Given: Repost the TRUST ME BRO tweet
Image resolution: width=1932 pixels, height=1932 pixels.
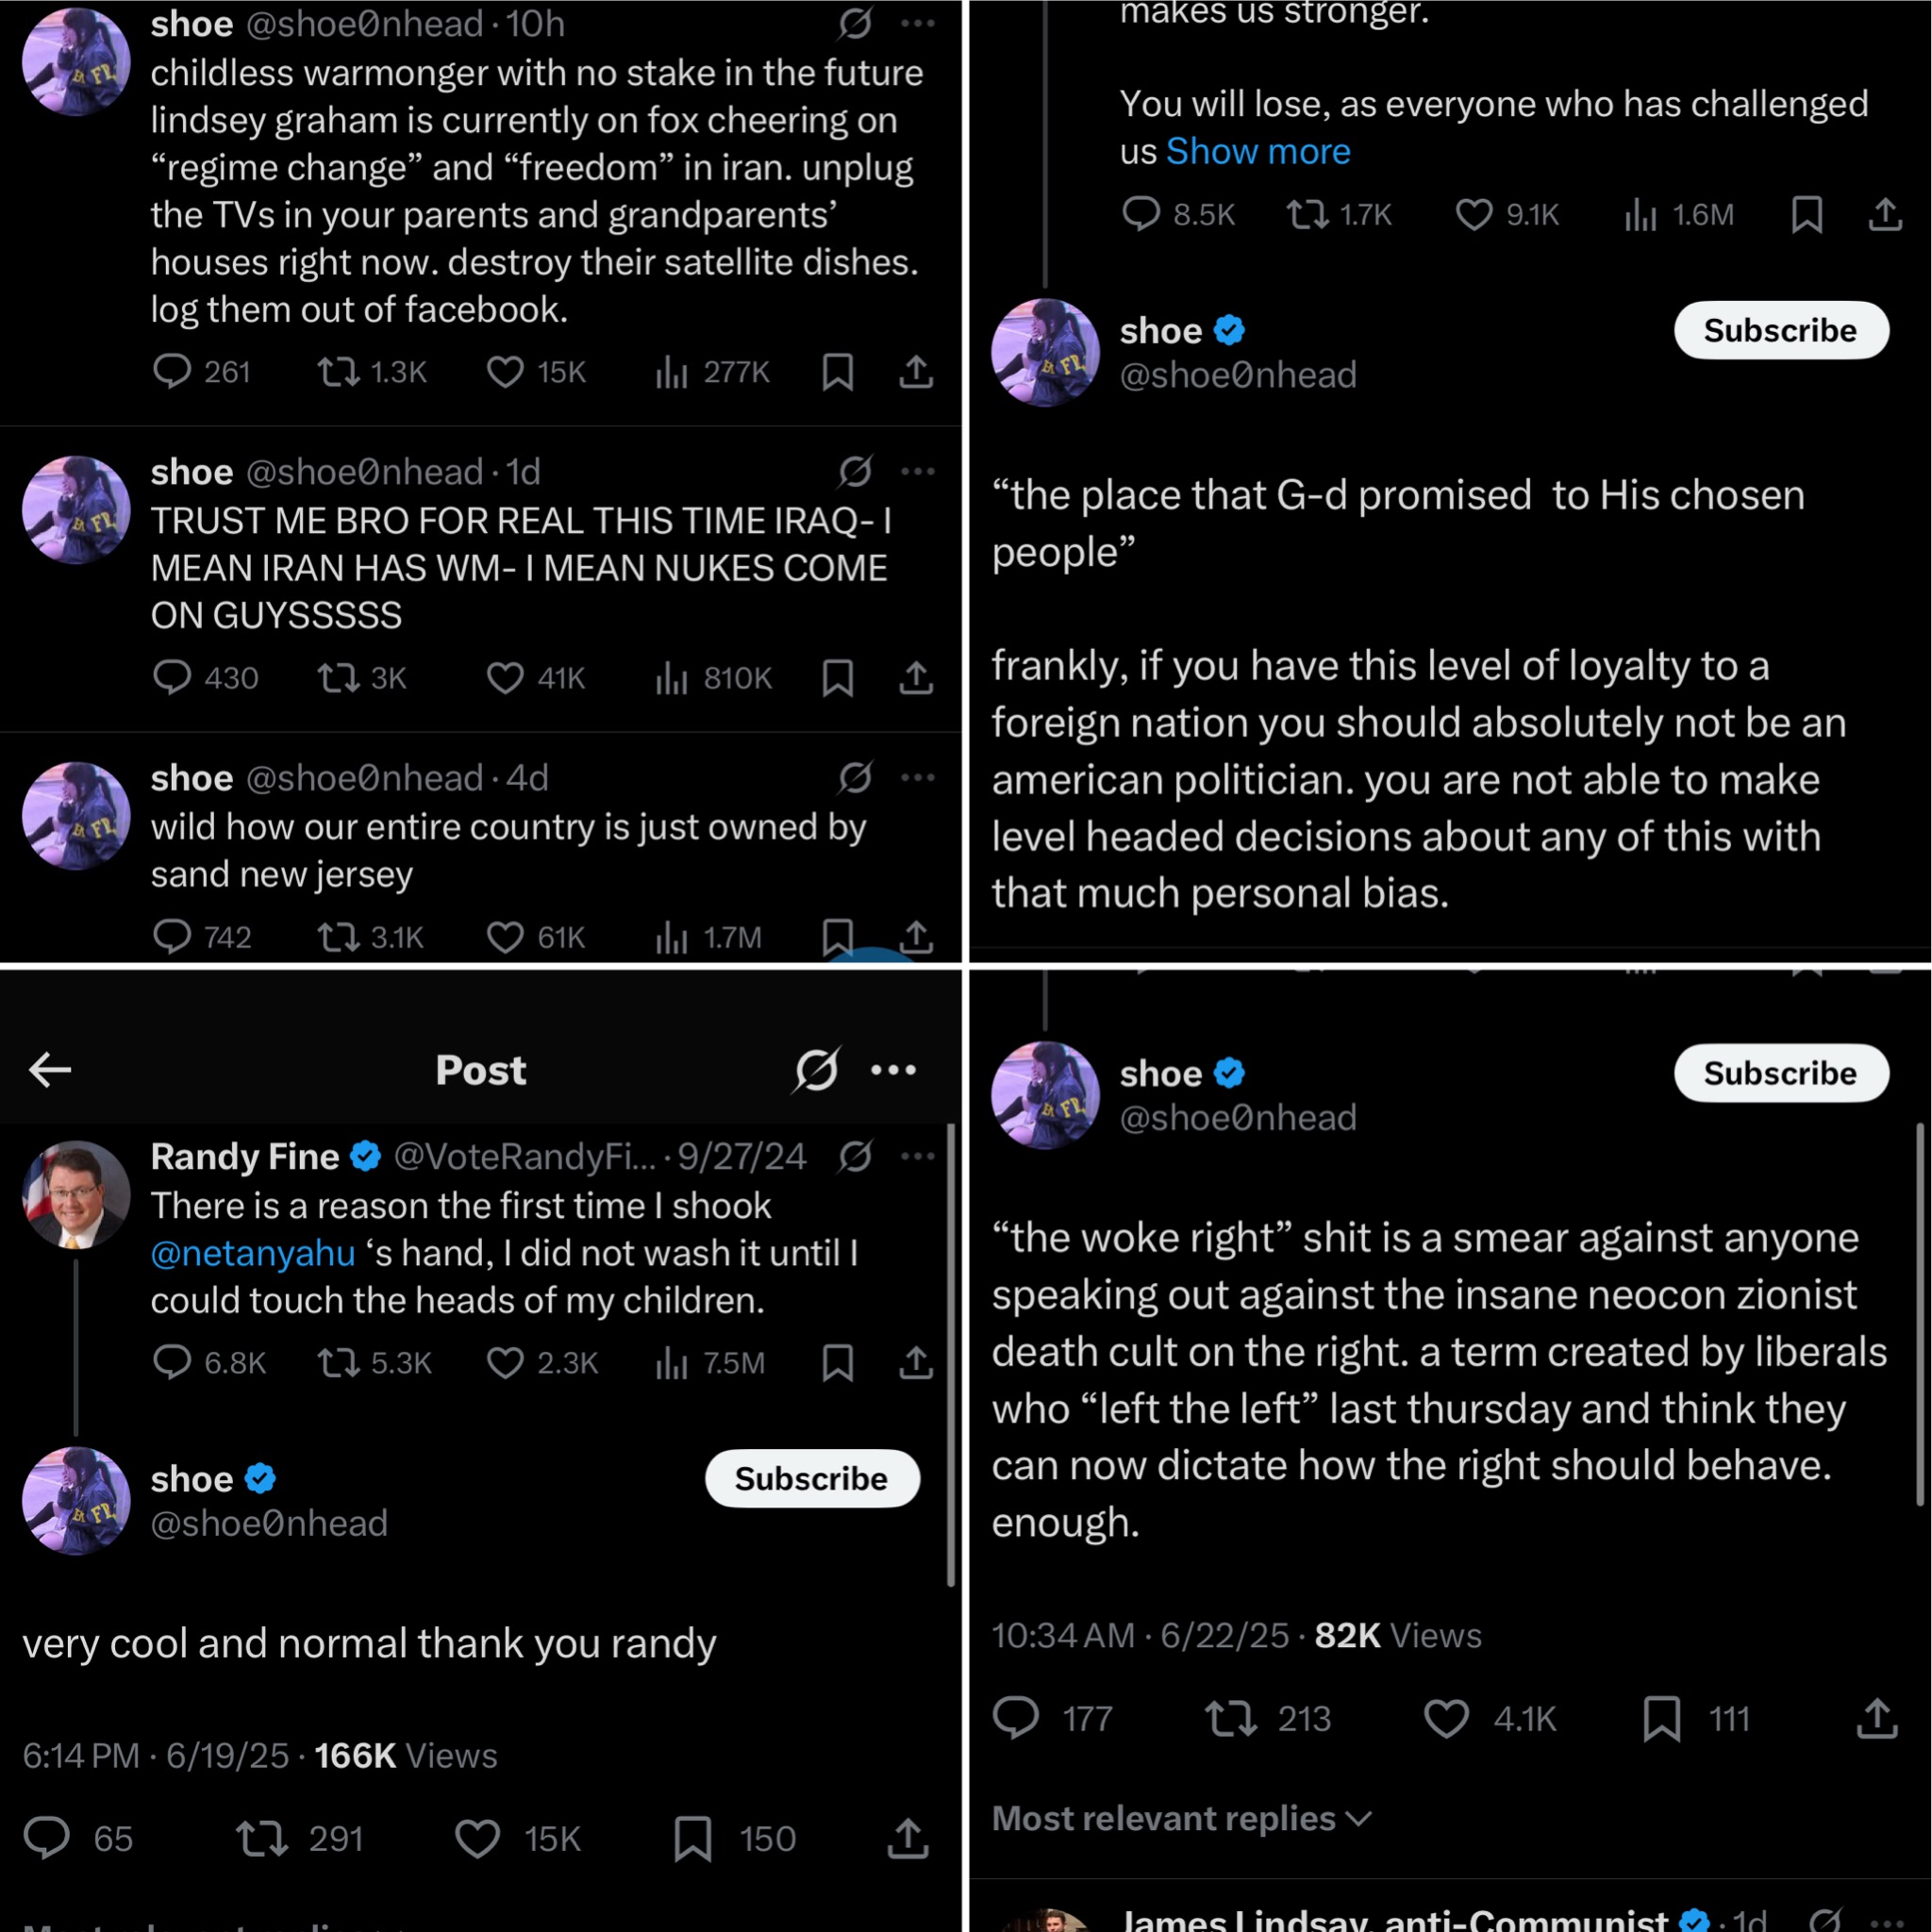Looking at the screenshot, I should tap(338, 678).
